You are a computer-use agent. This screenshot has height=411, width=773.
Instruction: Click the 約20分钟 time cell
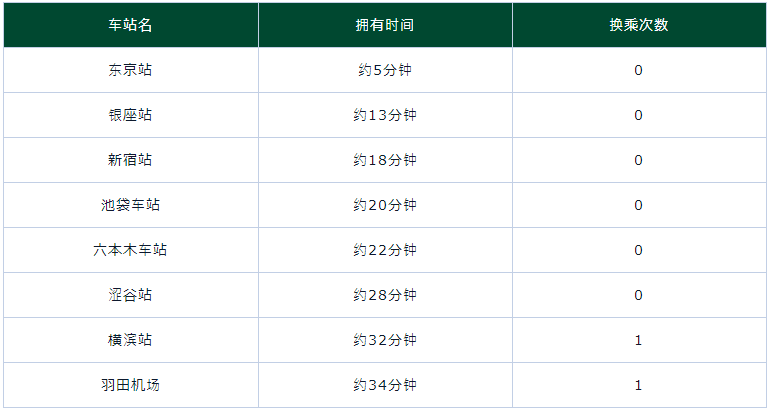click(x=385, y=205)
